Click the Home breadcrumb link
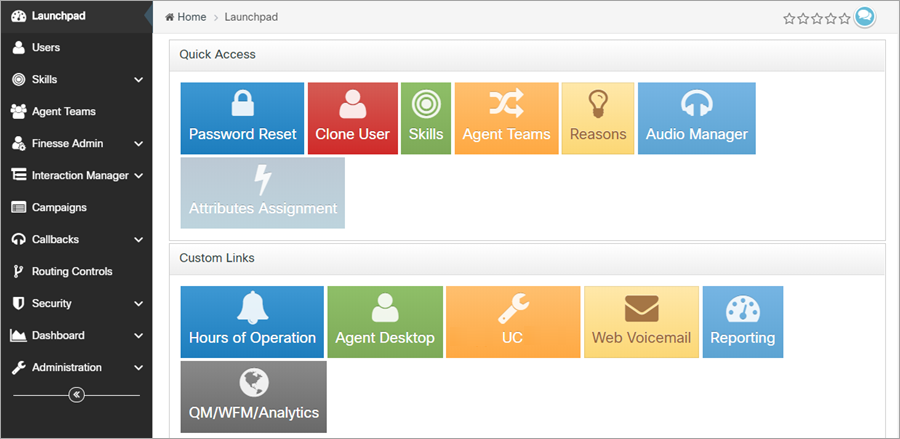The height and width of the screenshot is (439, 900). 191,17
